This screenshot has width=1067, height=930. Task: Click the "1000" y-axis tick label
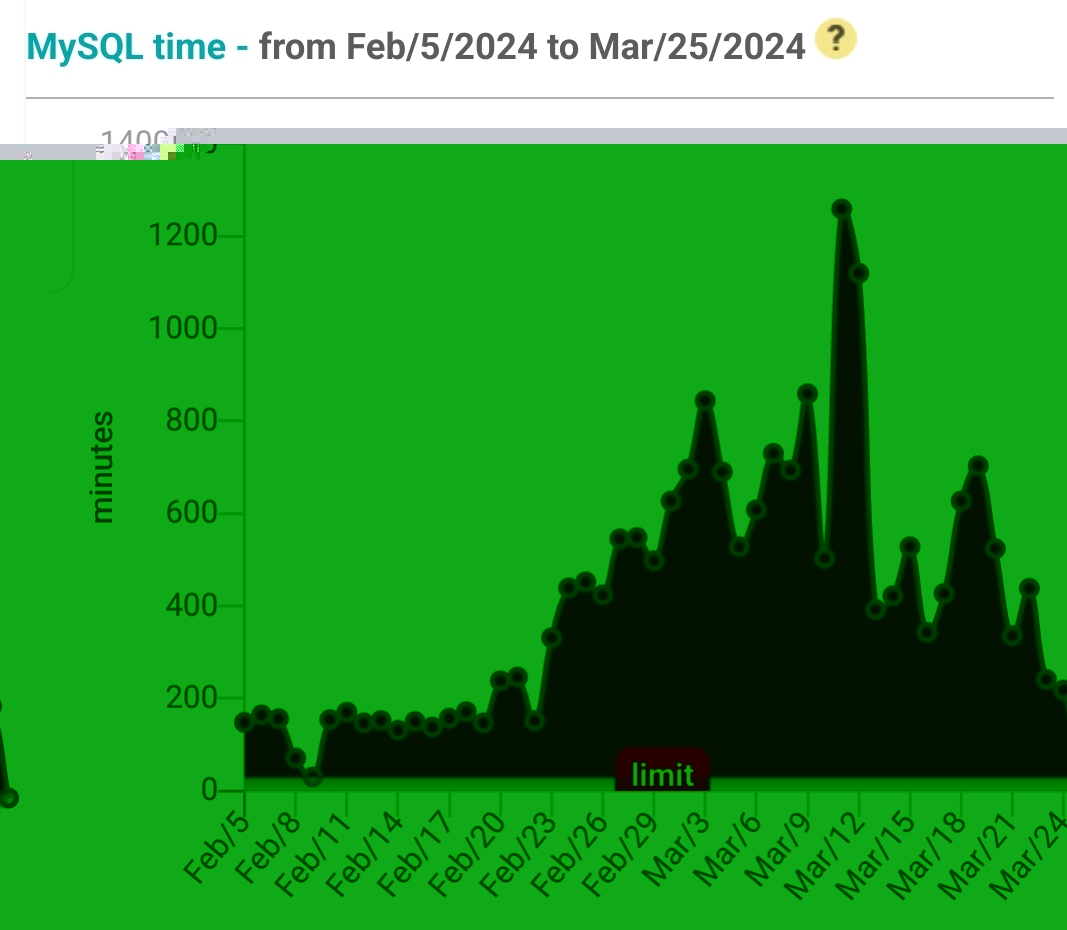tap(182, 328)
